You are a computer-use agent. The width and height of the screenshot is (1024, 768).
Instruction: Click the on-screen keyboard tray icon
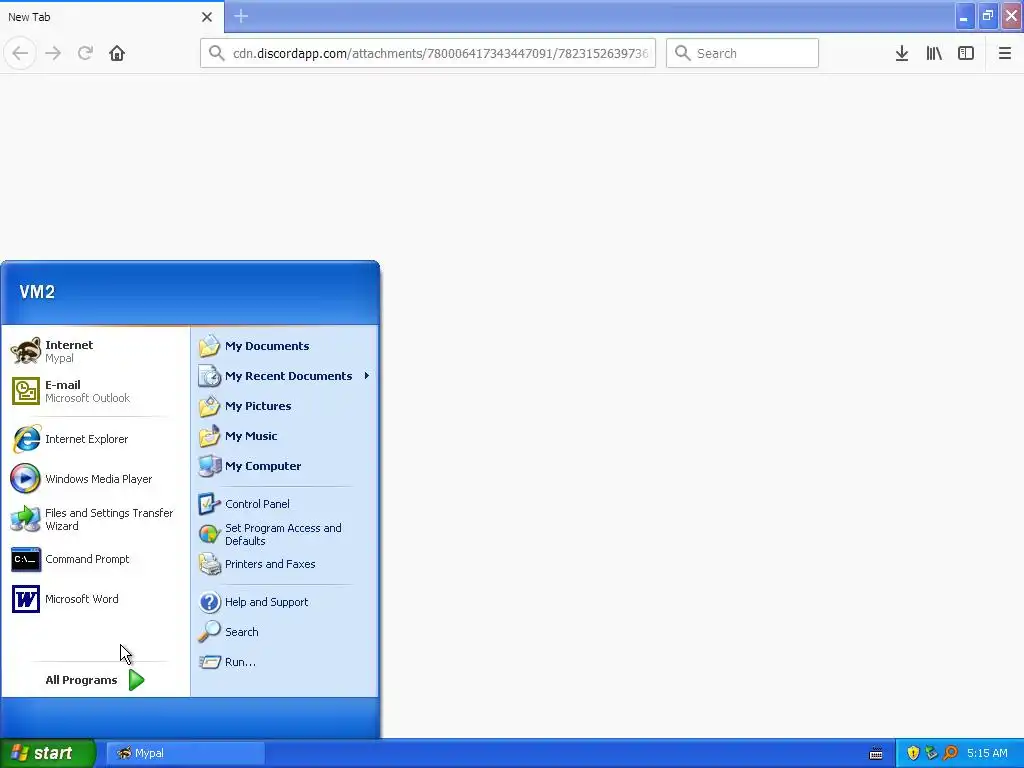coord(876,754)
